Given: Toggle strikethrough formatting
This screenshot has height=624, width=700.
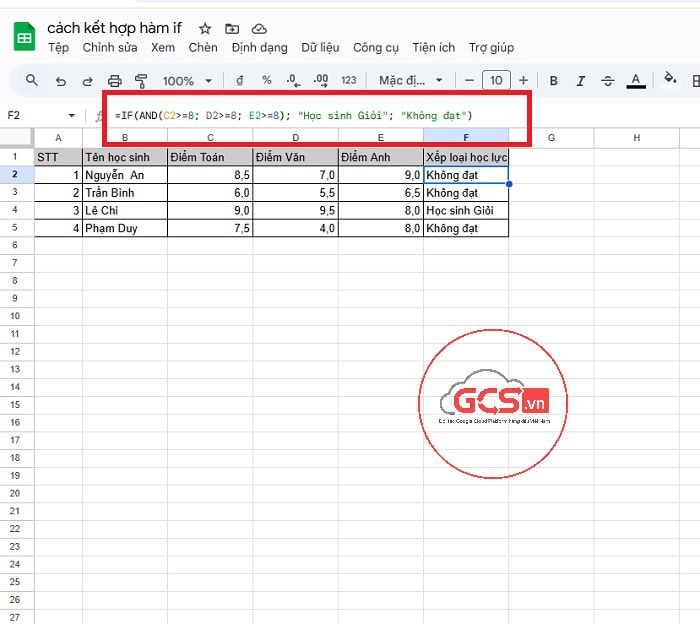Looking at the screenshot, I should tap(607, 80).
